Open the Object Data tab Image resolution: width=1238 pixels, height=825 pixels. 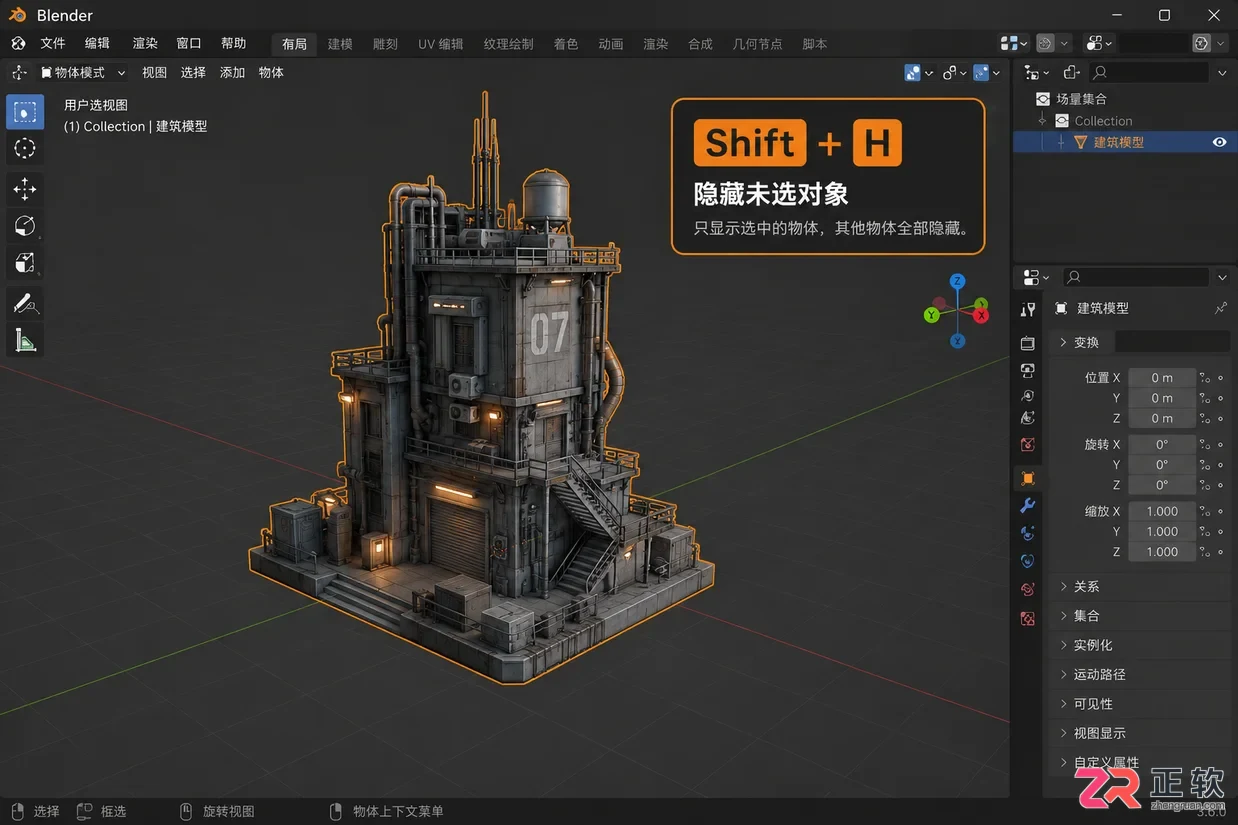[x=1027, y=619]
